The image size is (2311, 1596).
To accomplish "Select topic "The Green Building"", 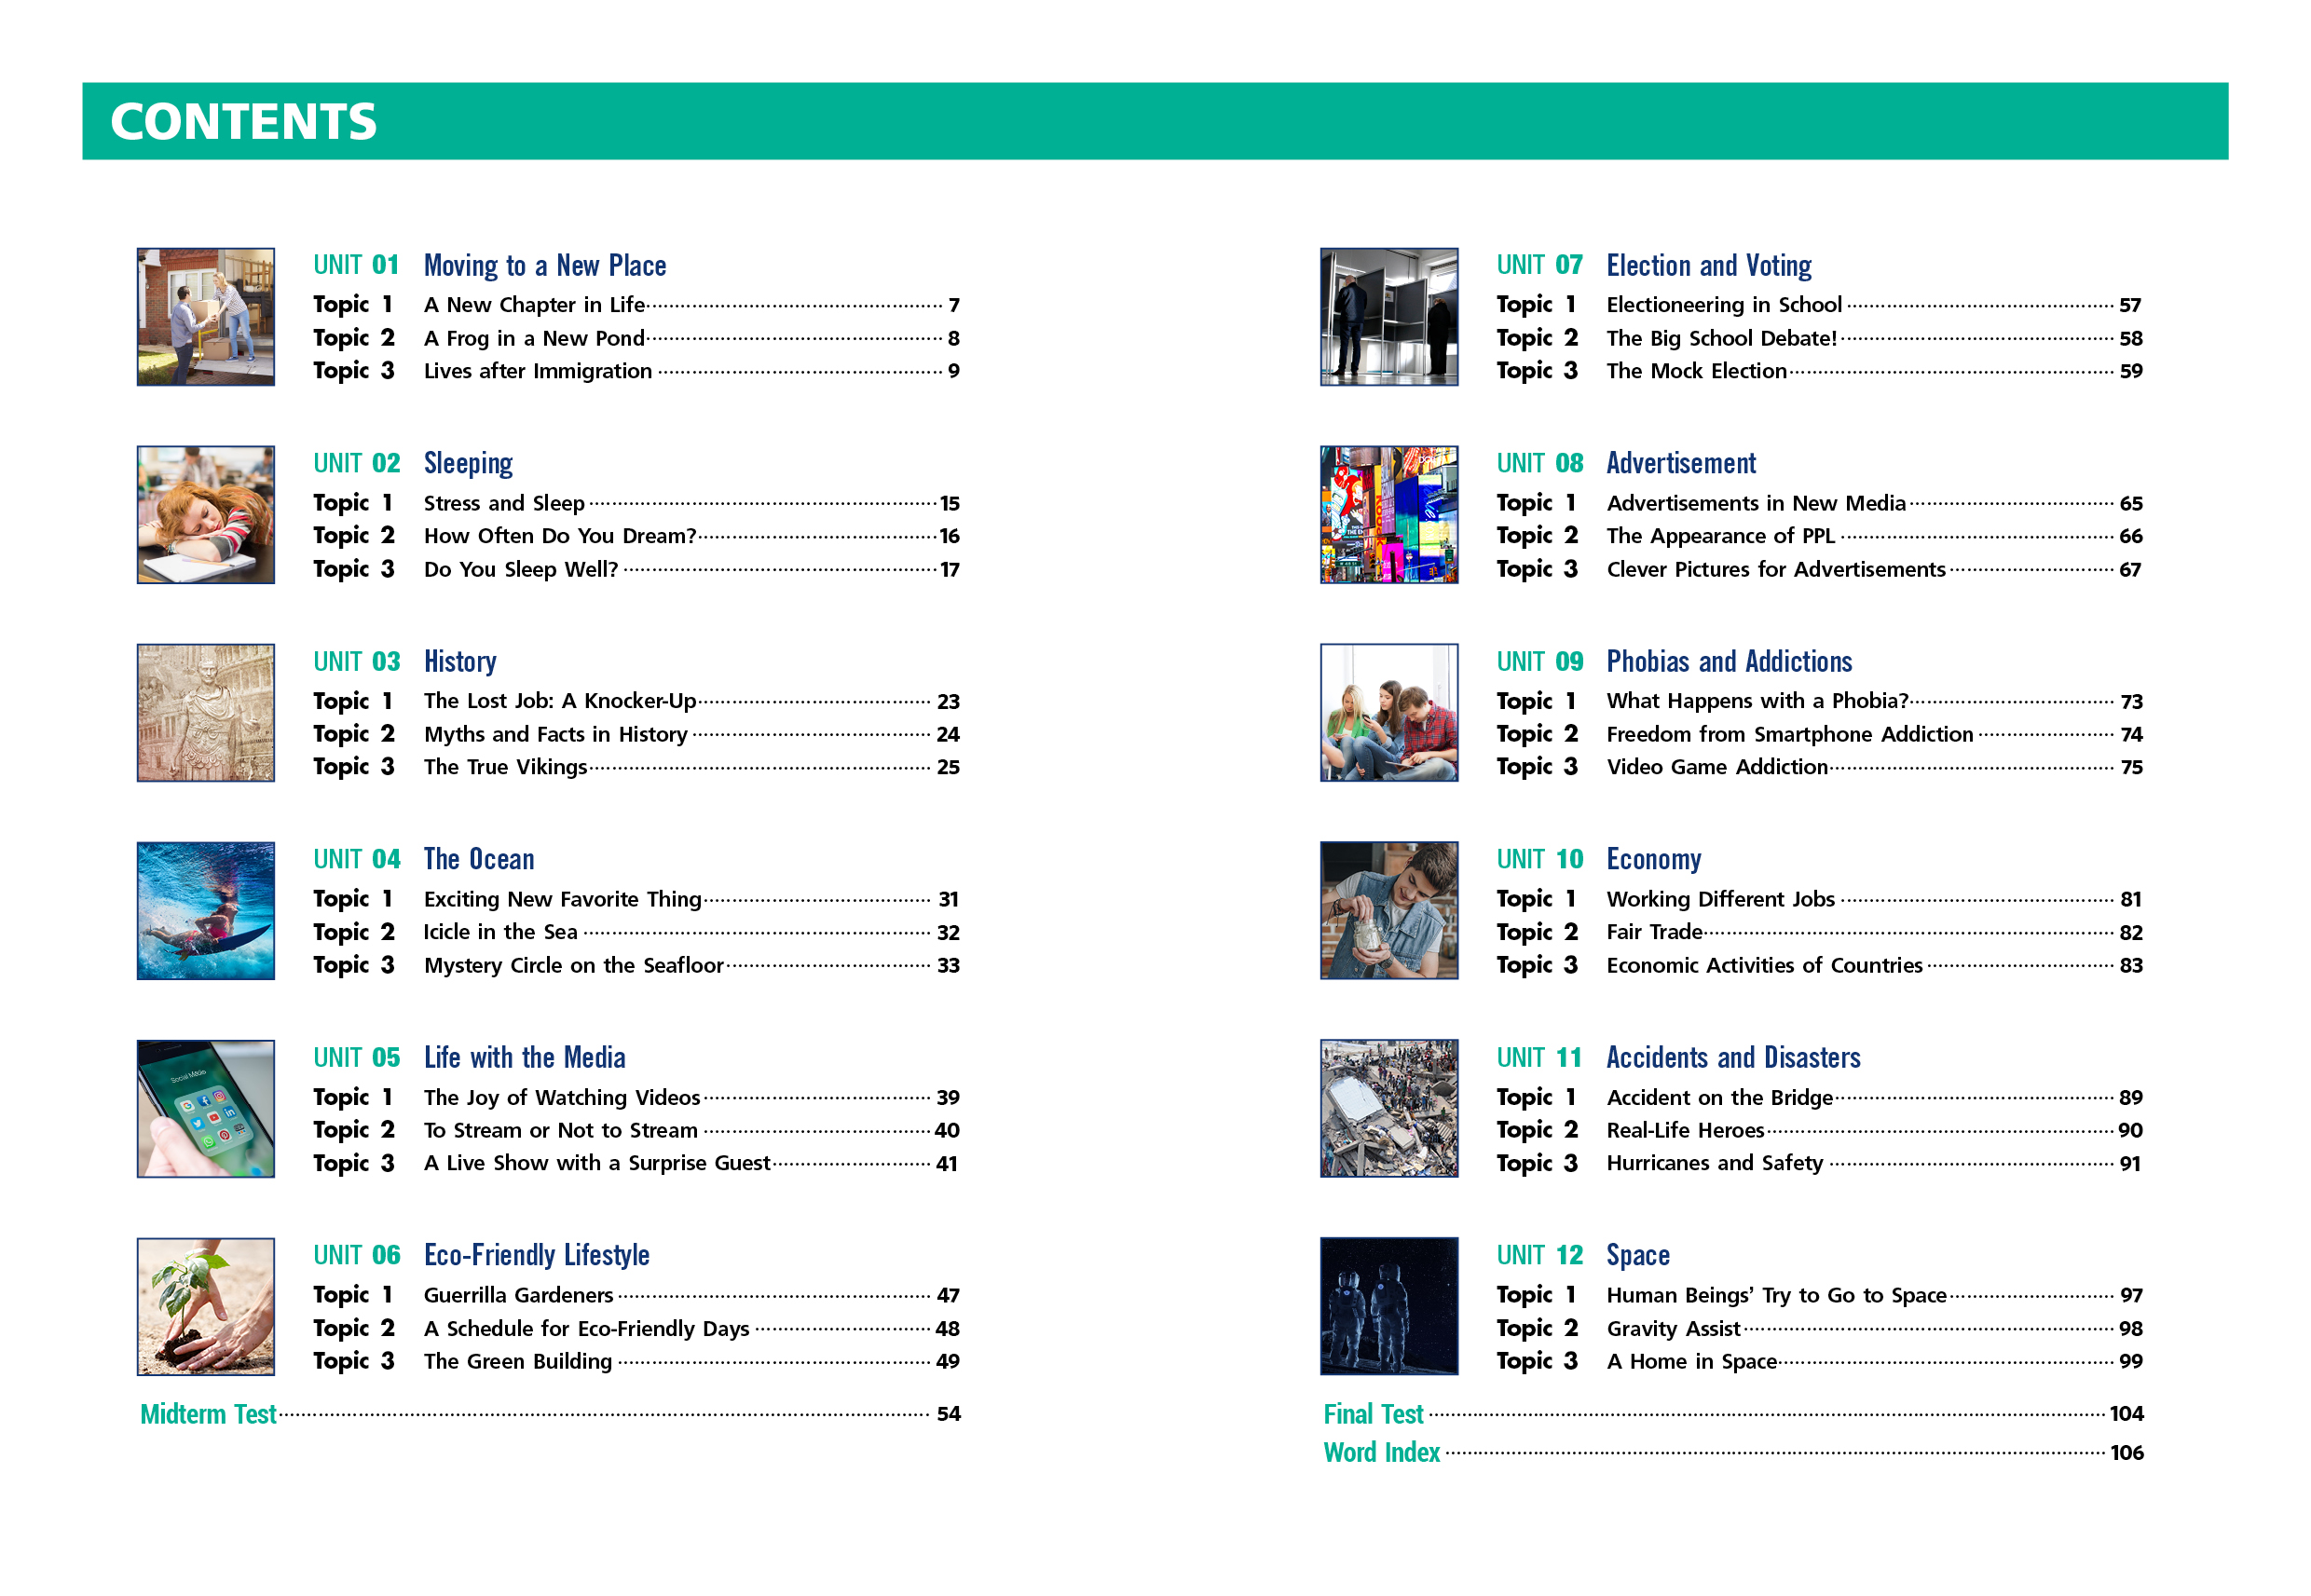I will 518,1362.
